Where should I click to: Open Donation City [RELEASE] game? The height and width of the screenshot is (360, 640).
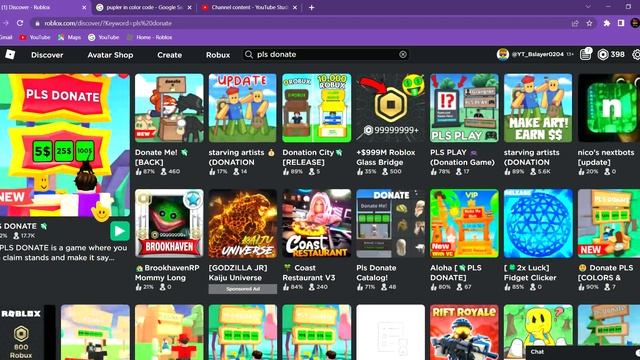click(x=316, y=108)
